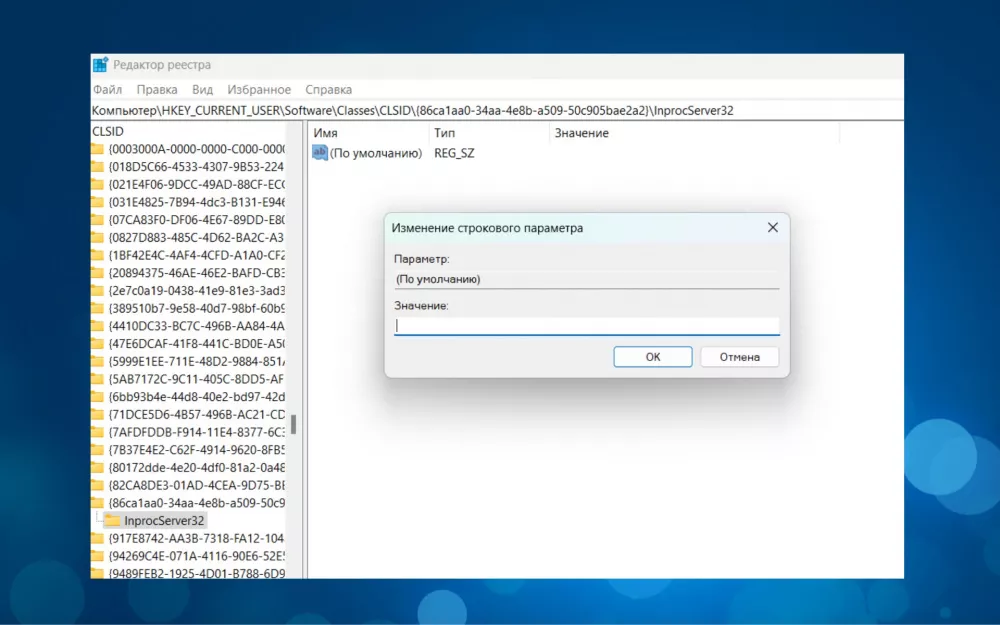Select the folder icon for {2e7c0a19-0438-41e9 key
1000x625 pixels.
tap(97, 291)
